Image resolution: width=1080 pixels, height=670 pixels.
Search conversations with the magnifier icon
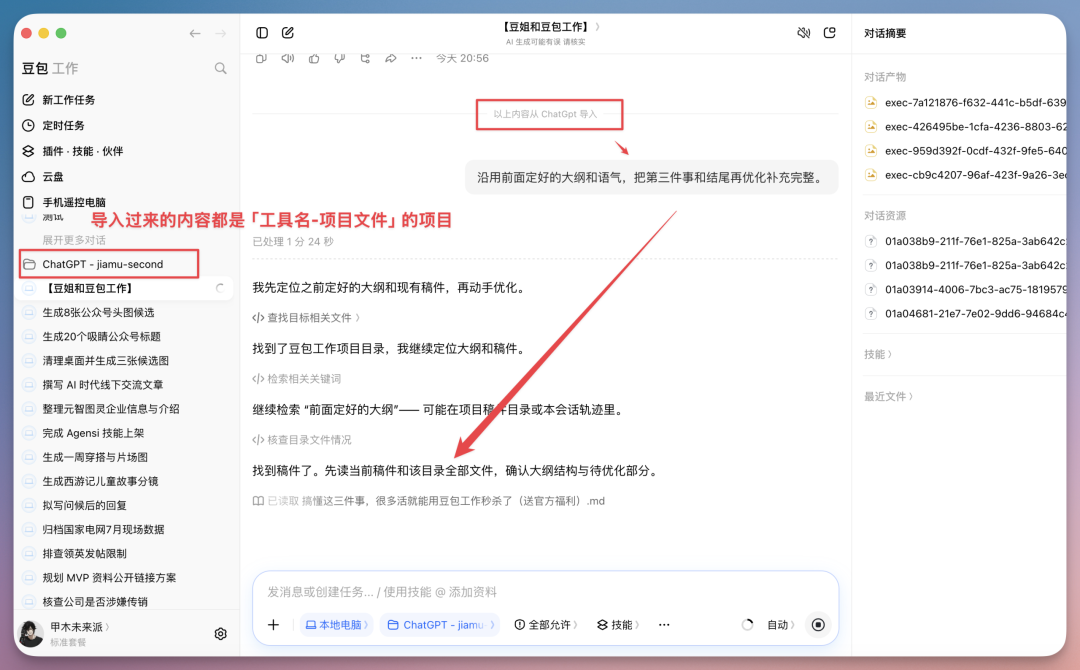[220, 68]
